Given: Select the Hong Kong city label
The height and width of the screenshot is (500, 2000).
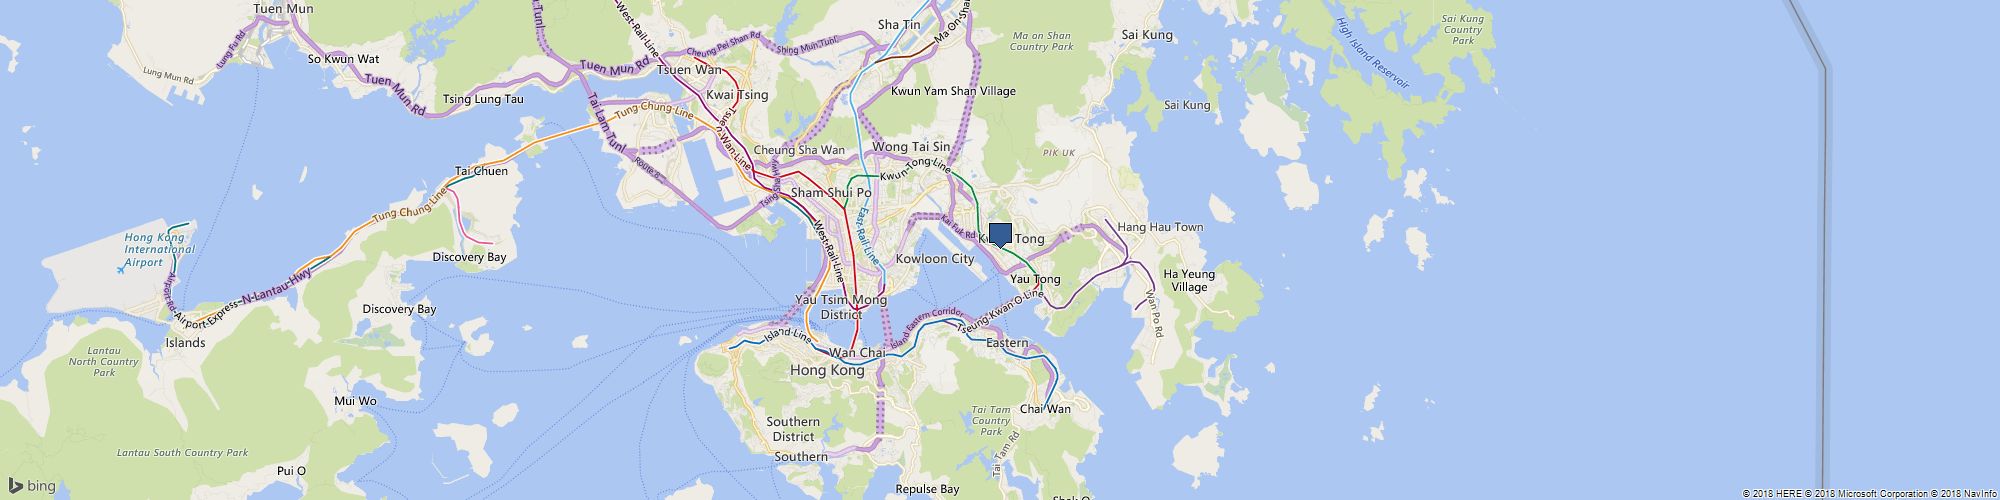Looking at the screenshot, I should (827, 370).
